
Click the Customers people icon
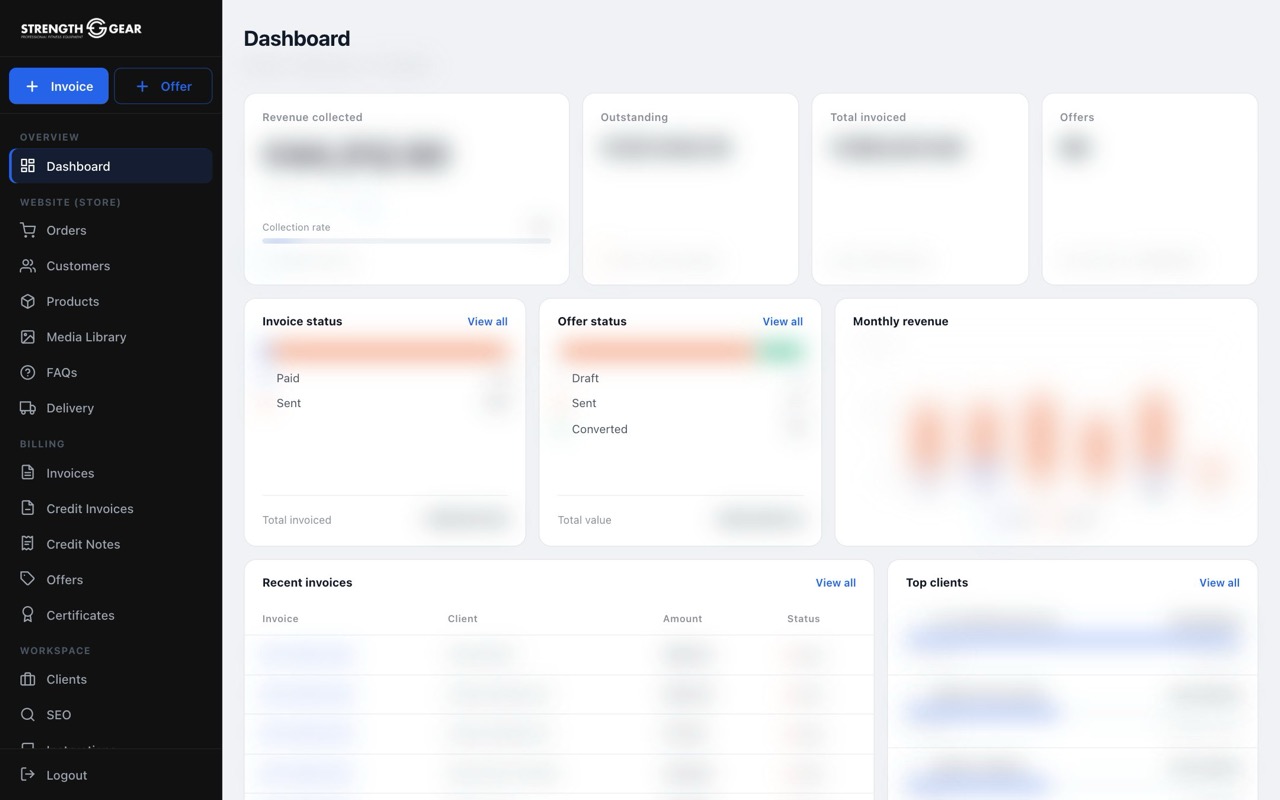pos(28,266)
